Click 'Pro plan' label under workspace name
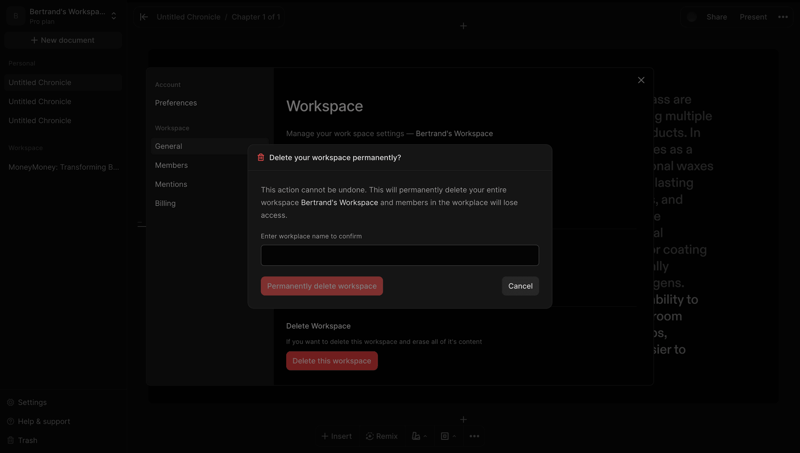Screen dimensions: 800x453 point(42,21)
